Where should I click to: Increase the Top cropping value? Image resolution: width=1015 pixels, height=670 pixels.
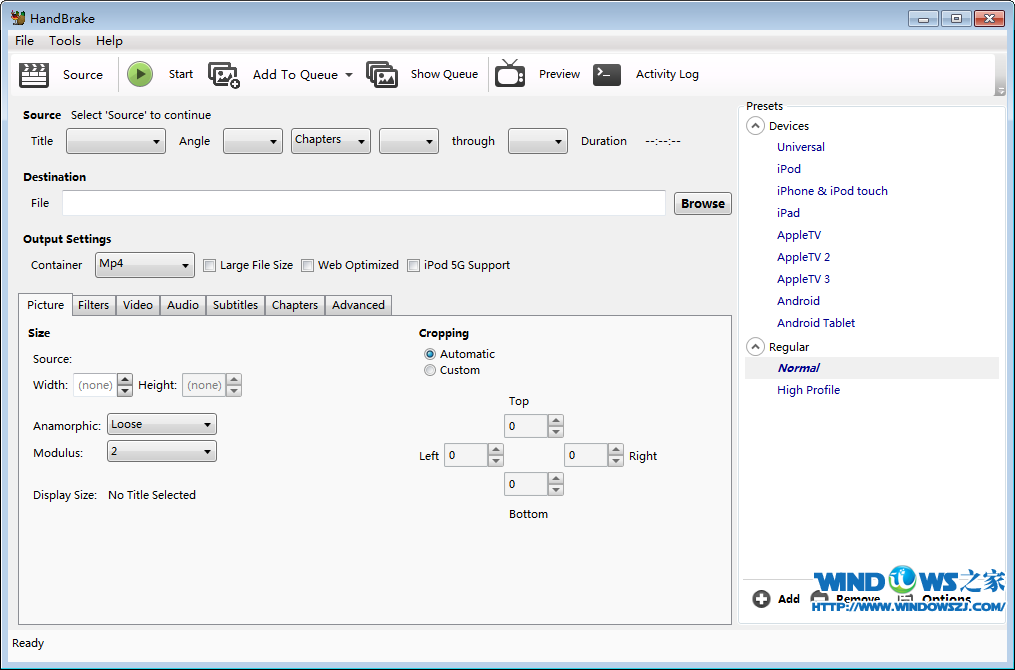pyautogui.click(x=556, y=421)
